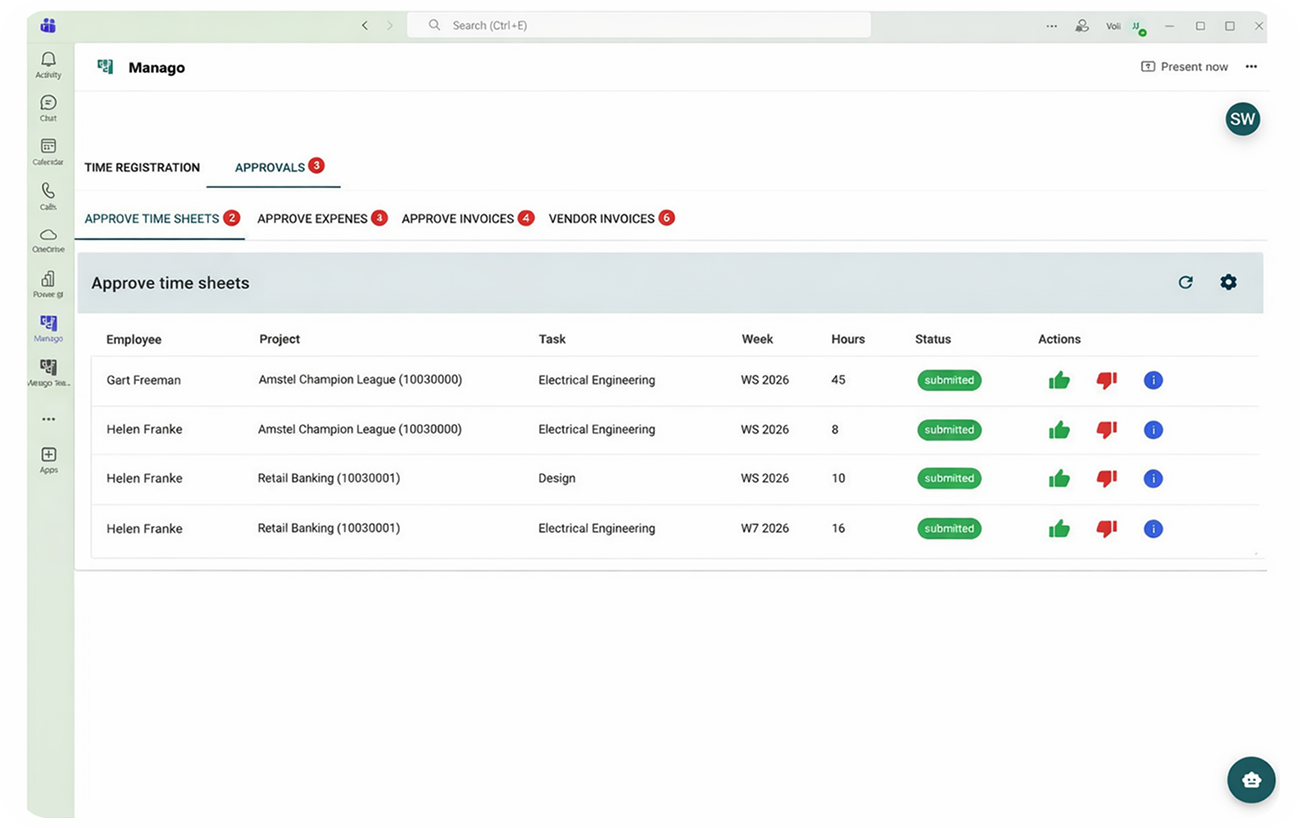Click the people icon in title bar
This screenshot has height=828, width=1300.
click(1082, 26)
